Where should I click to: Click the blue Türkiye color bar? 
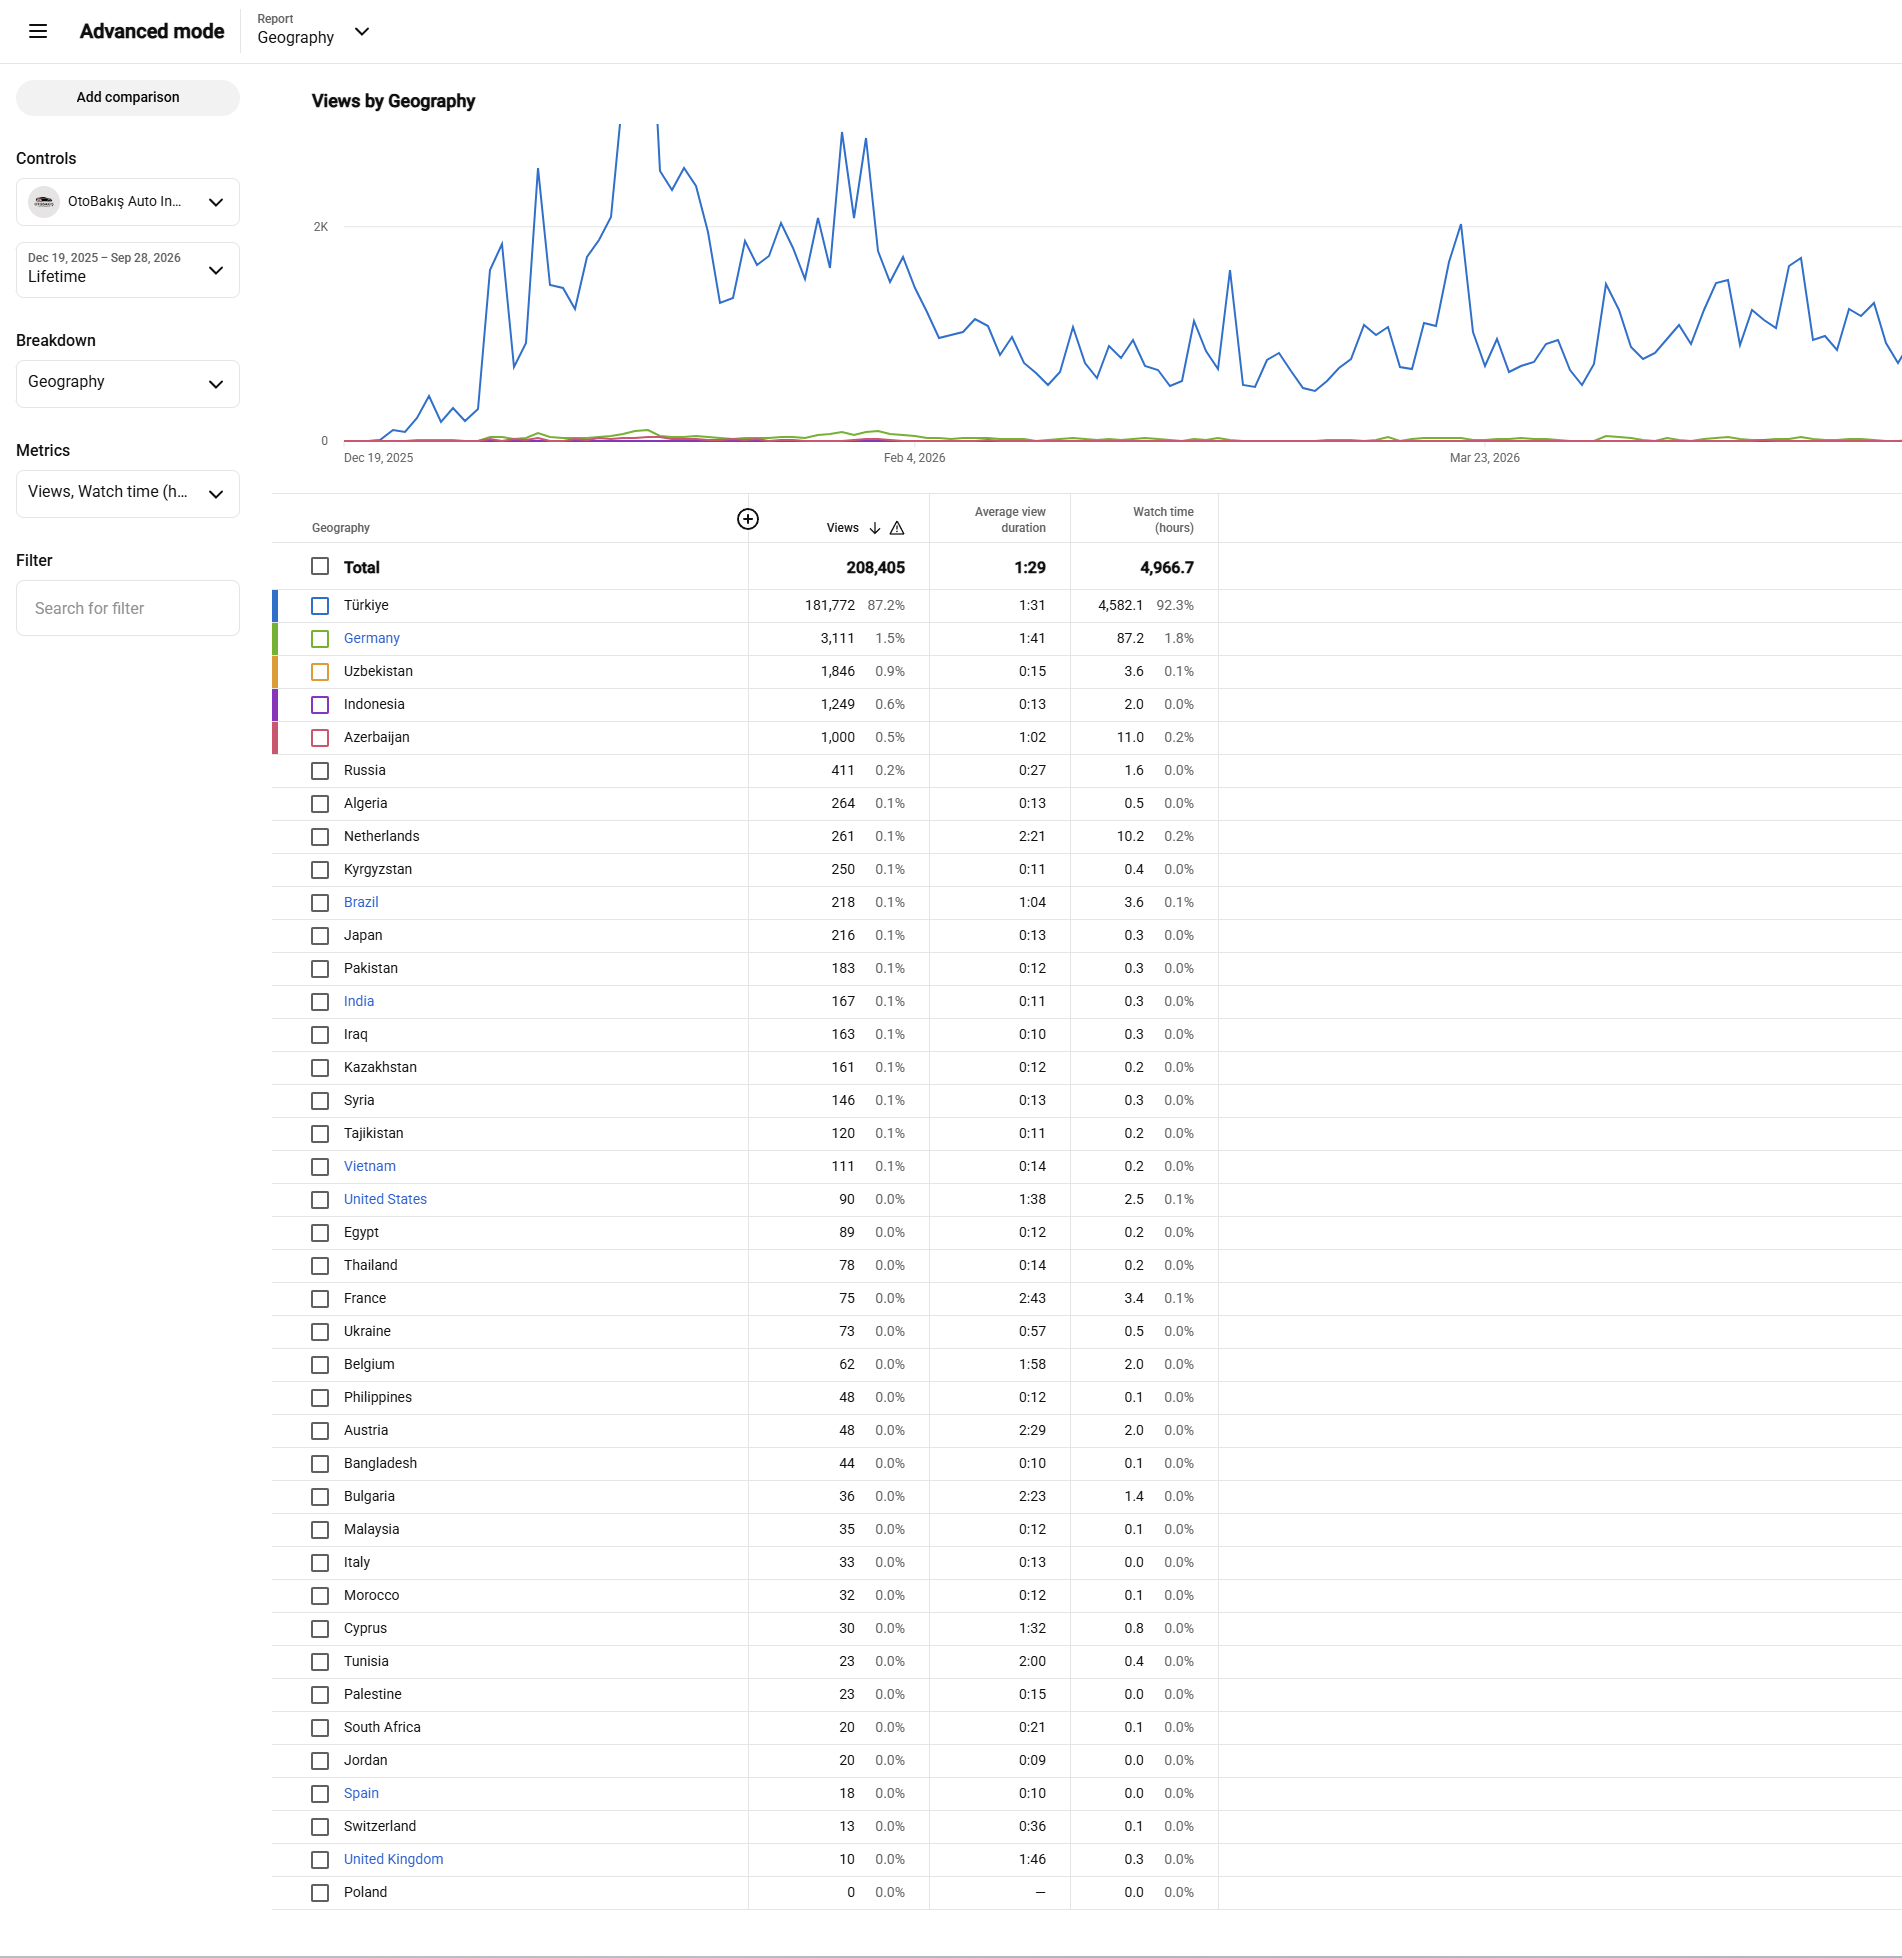tap(275, 606)
